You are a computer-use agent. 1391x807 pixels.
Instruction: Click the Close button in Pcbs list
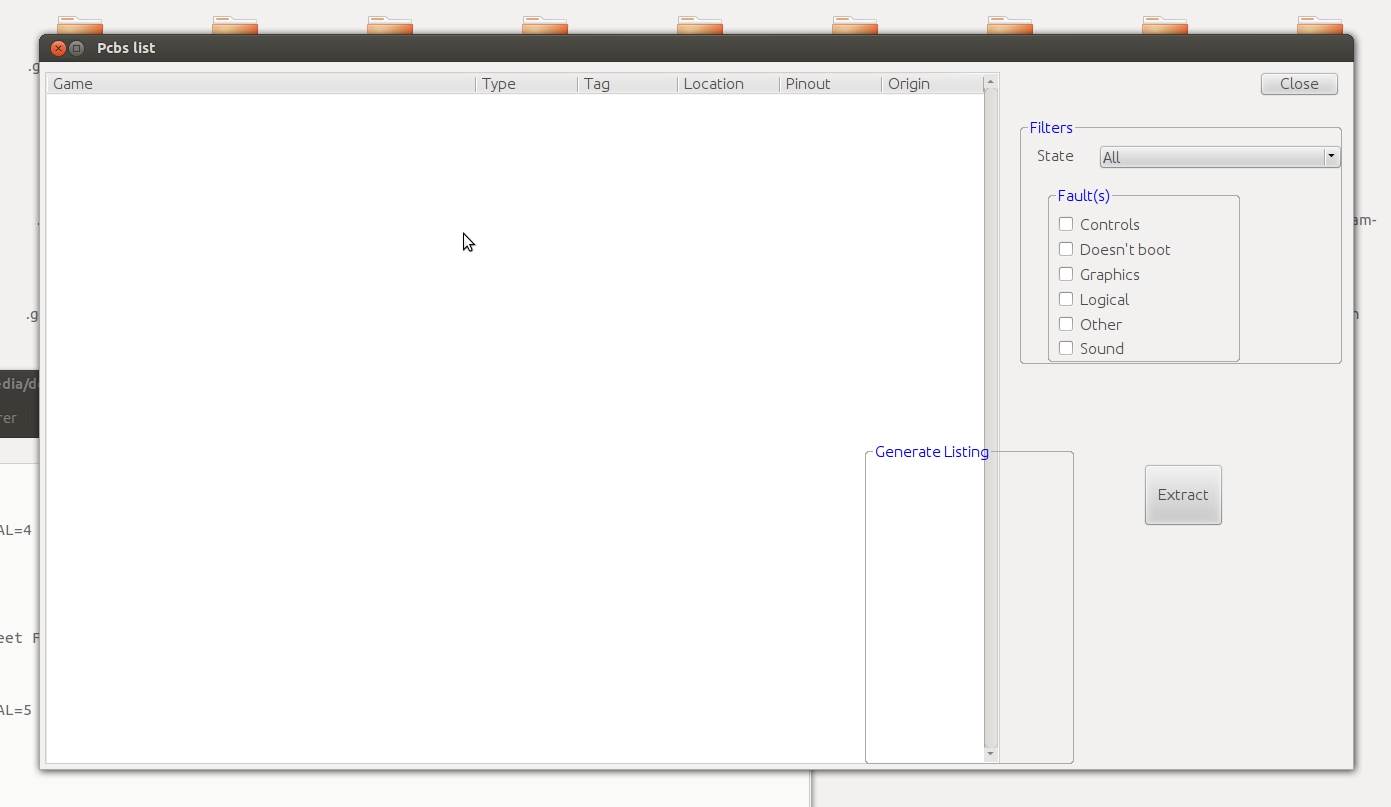1299,84
